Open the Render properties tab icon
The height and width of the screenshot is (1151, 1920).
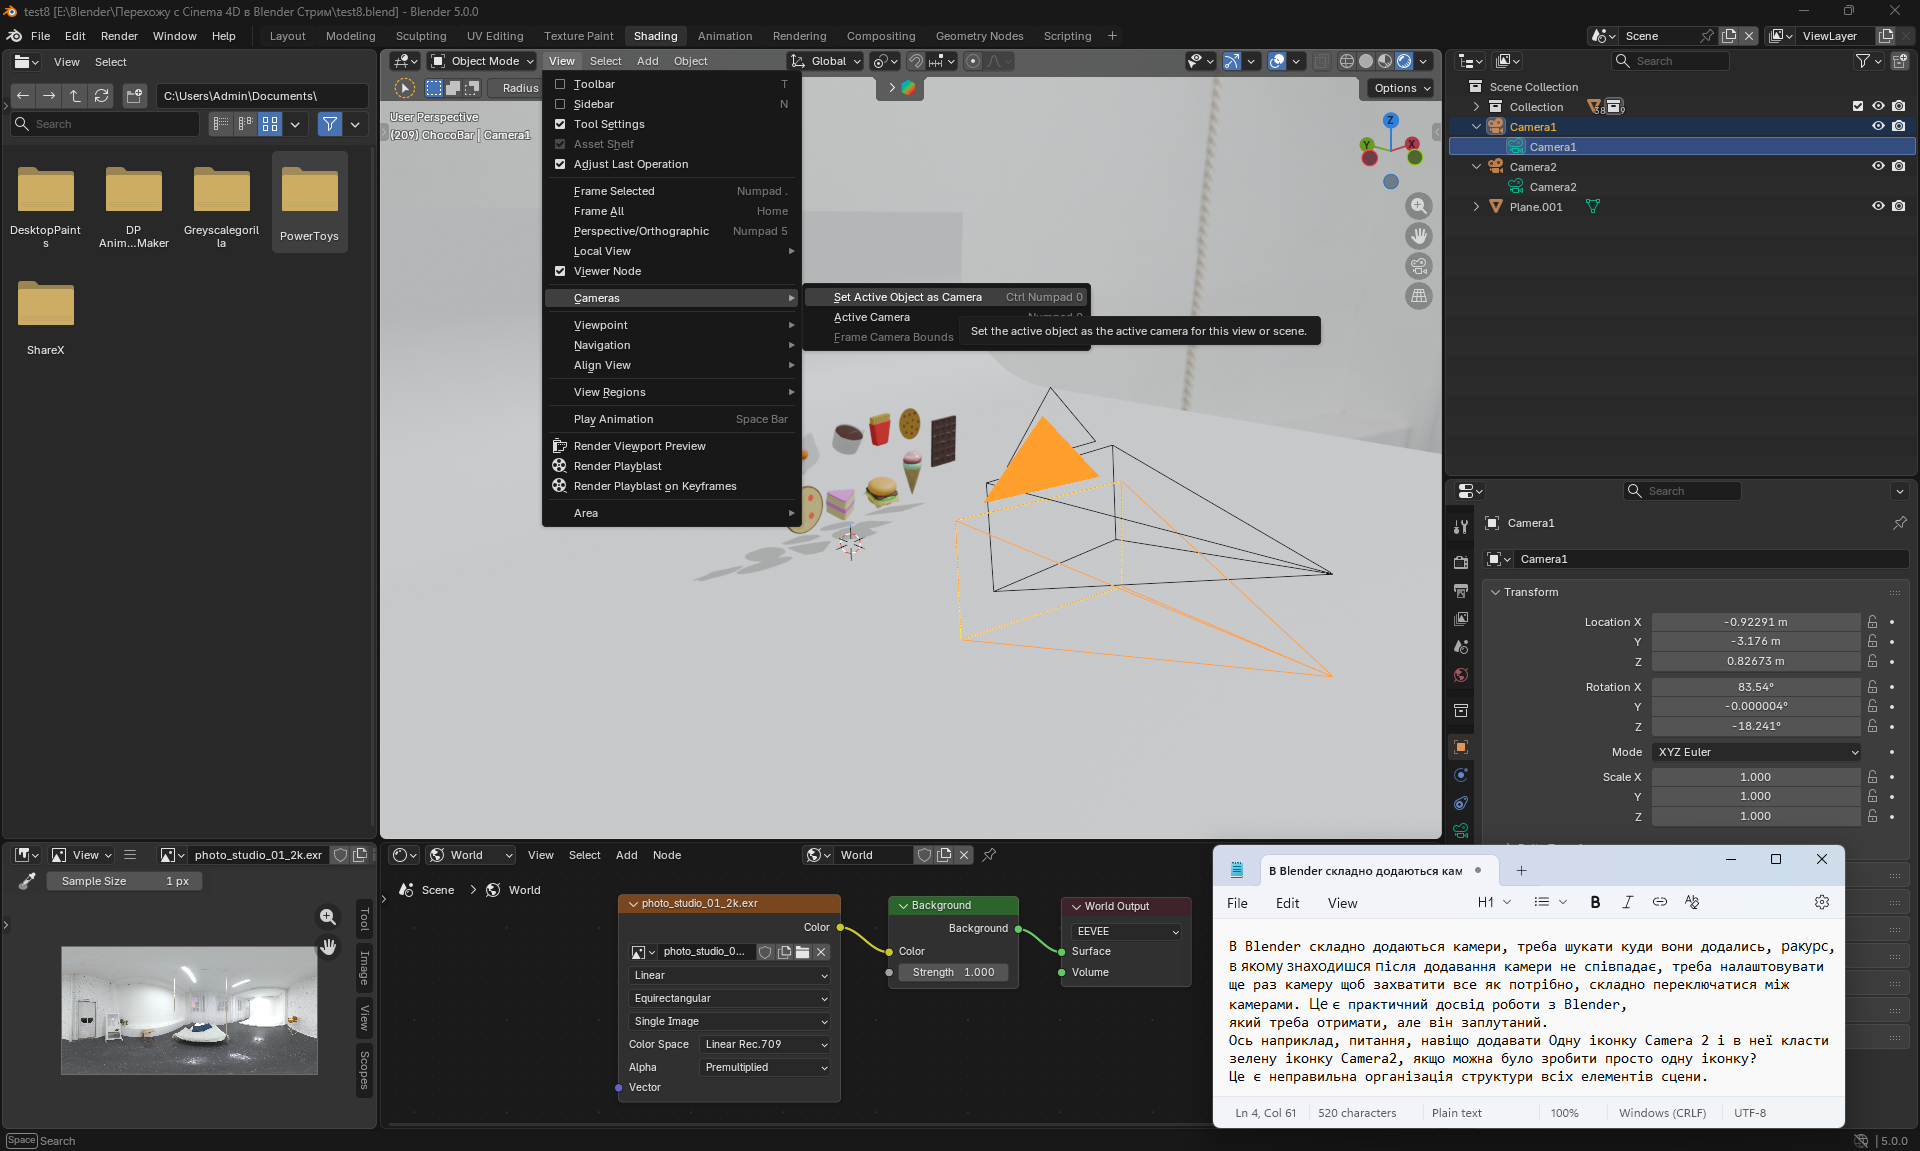pos(1461,563)
